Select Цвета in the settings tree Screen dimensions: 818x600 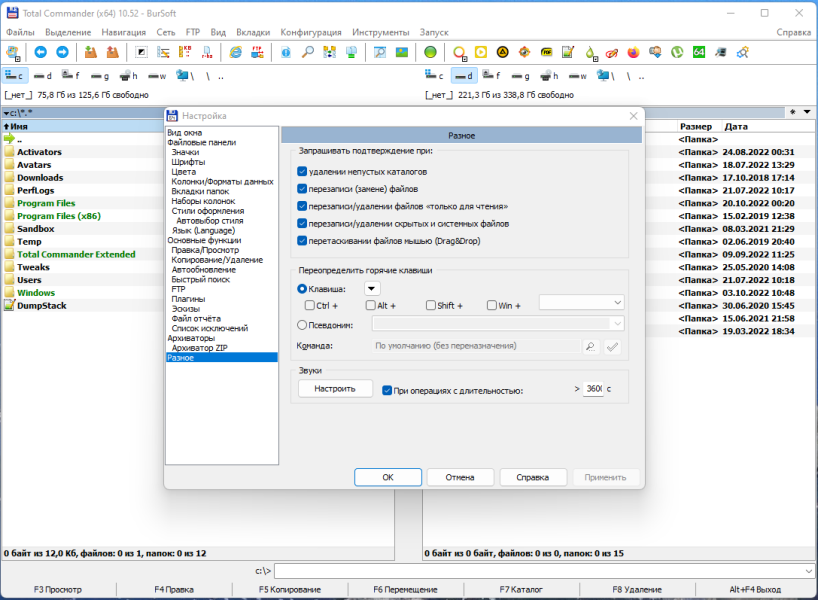(184, 172)
